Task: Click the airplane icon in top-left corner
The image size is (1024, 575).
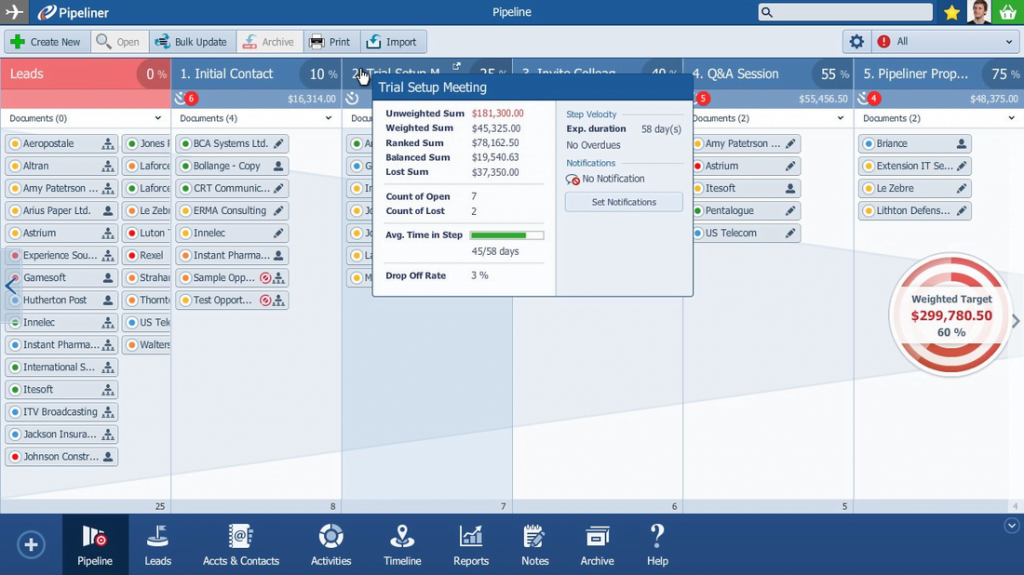Action: pyautogui.click(x=14, y=12)
